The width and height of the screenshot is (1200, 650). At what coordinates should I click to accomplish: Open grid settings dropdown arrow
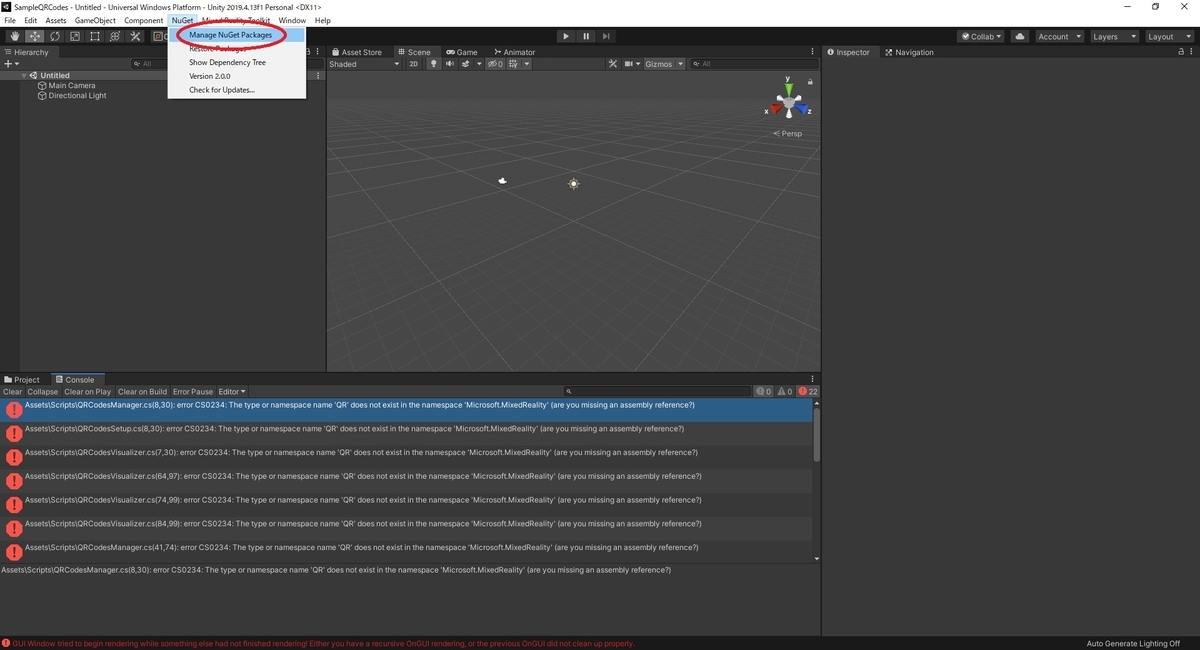point(527,64)
